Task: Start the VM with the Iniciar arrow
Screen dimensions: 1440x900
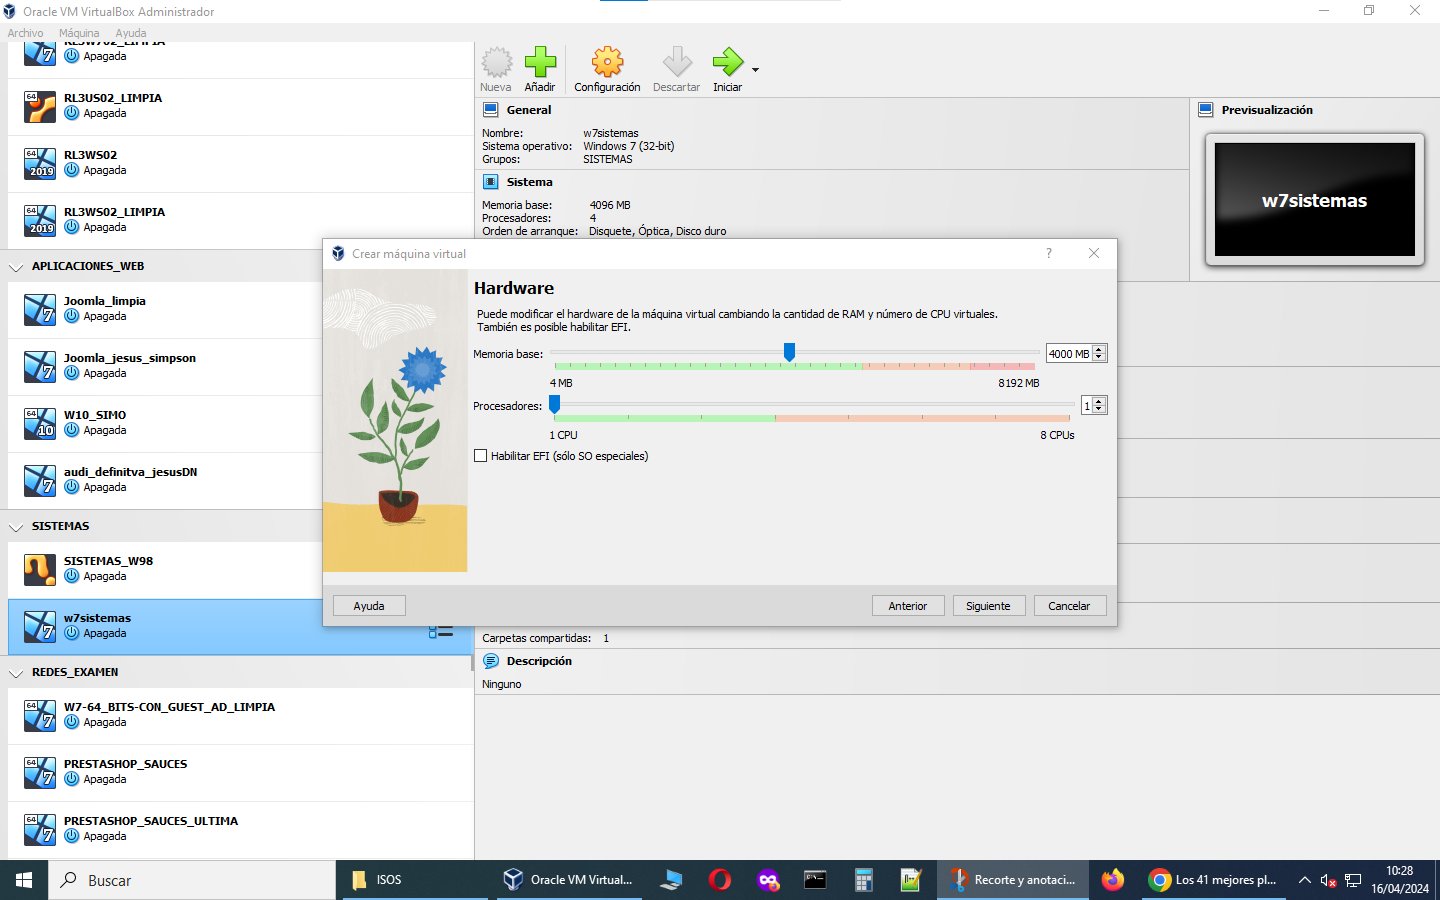Action: click(727, 63)
